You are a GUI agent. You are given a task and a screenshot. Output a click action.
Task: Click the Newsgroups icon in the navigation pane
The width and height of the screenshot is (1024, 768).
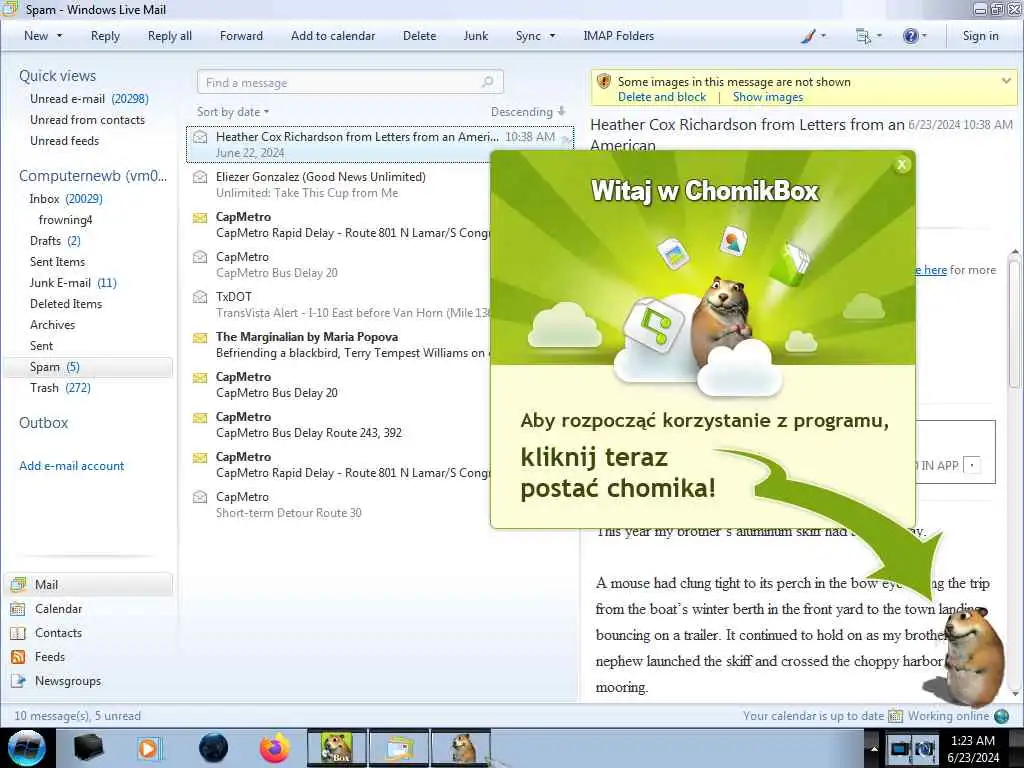18,681
